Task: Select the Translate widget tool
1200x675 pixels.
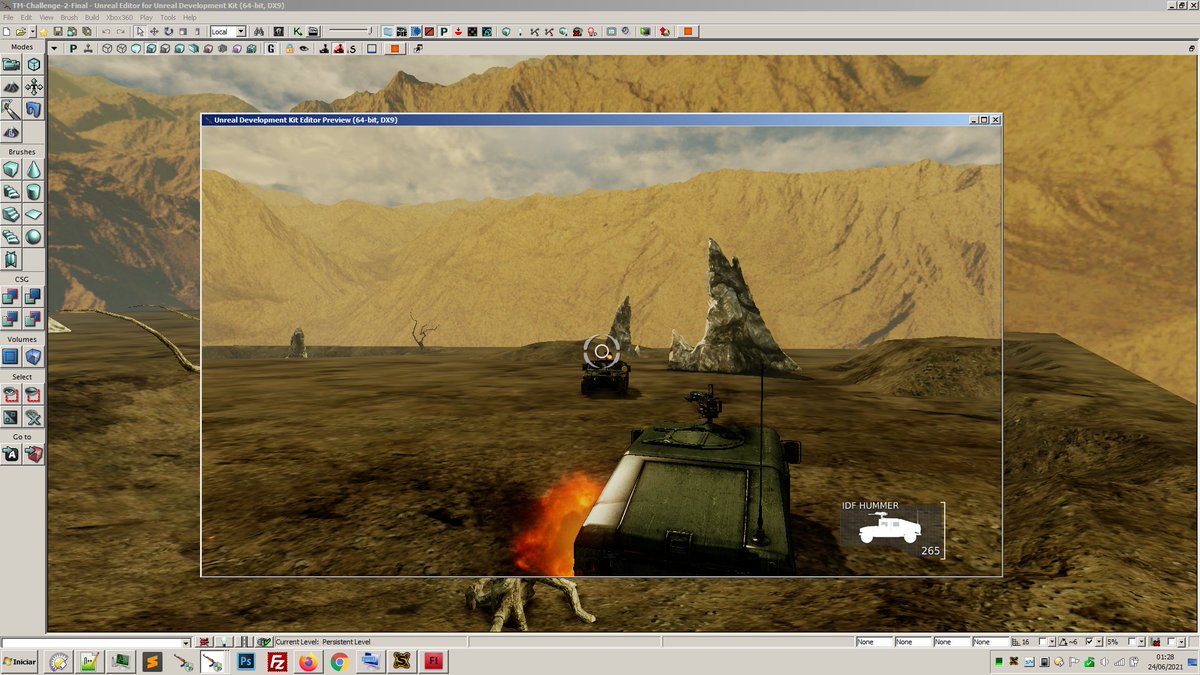Action: point(154,32)
